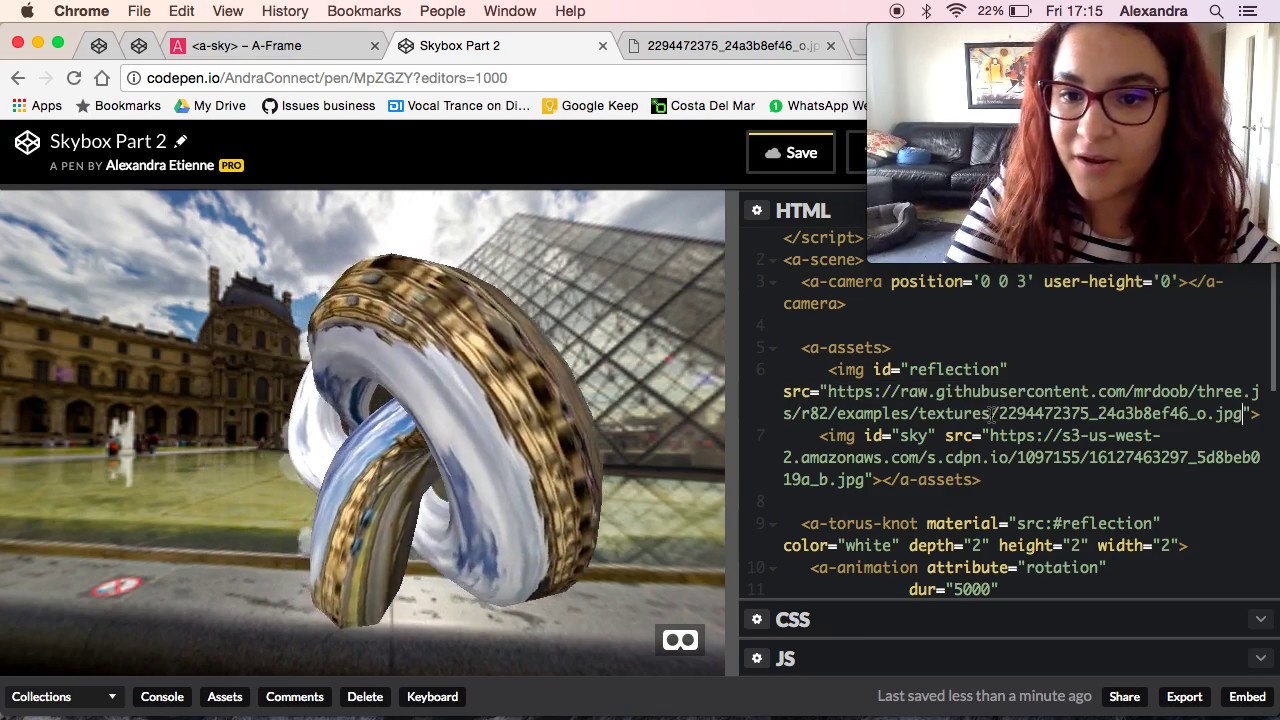Toggle the Console panel

pos(162,697)
